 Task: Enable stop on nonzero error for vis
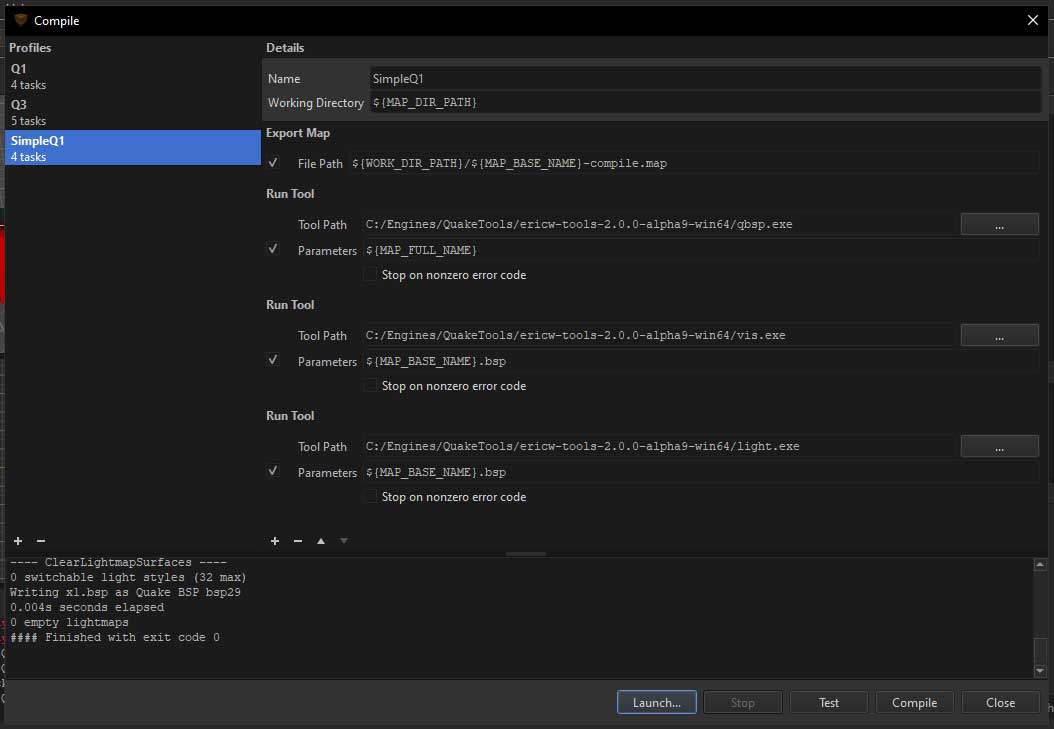[370, 386]
